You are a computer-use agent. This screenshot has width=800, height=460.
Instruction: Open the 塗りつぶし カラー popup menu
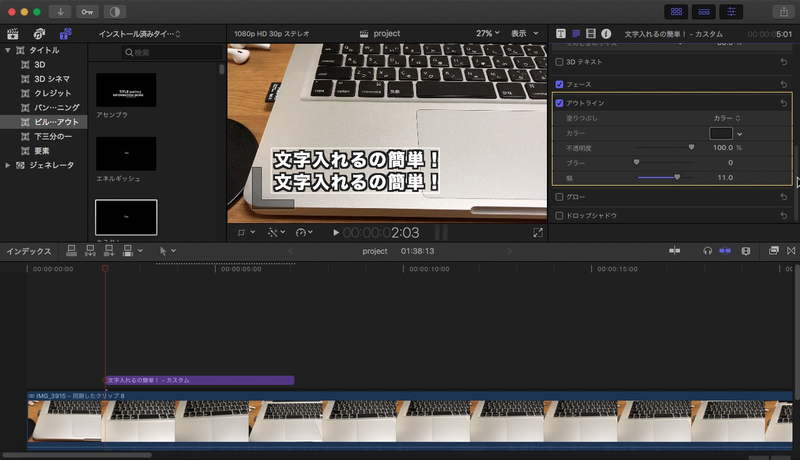(x=727, y=118)
